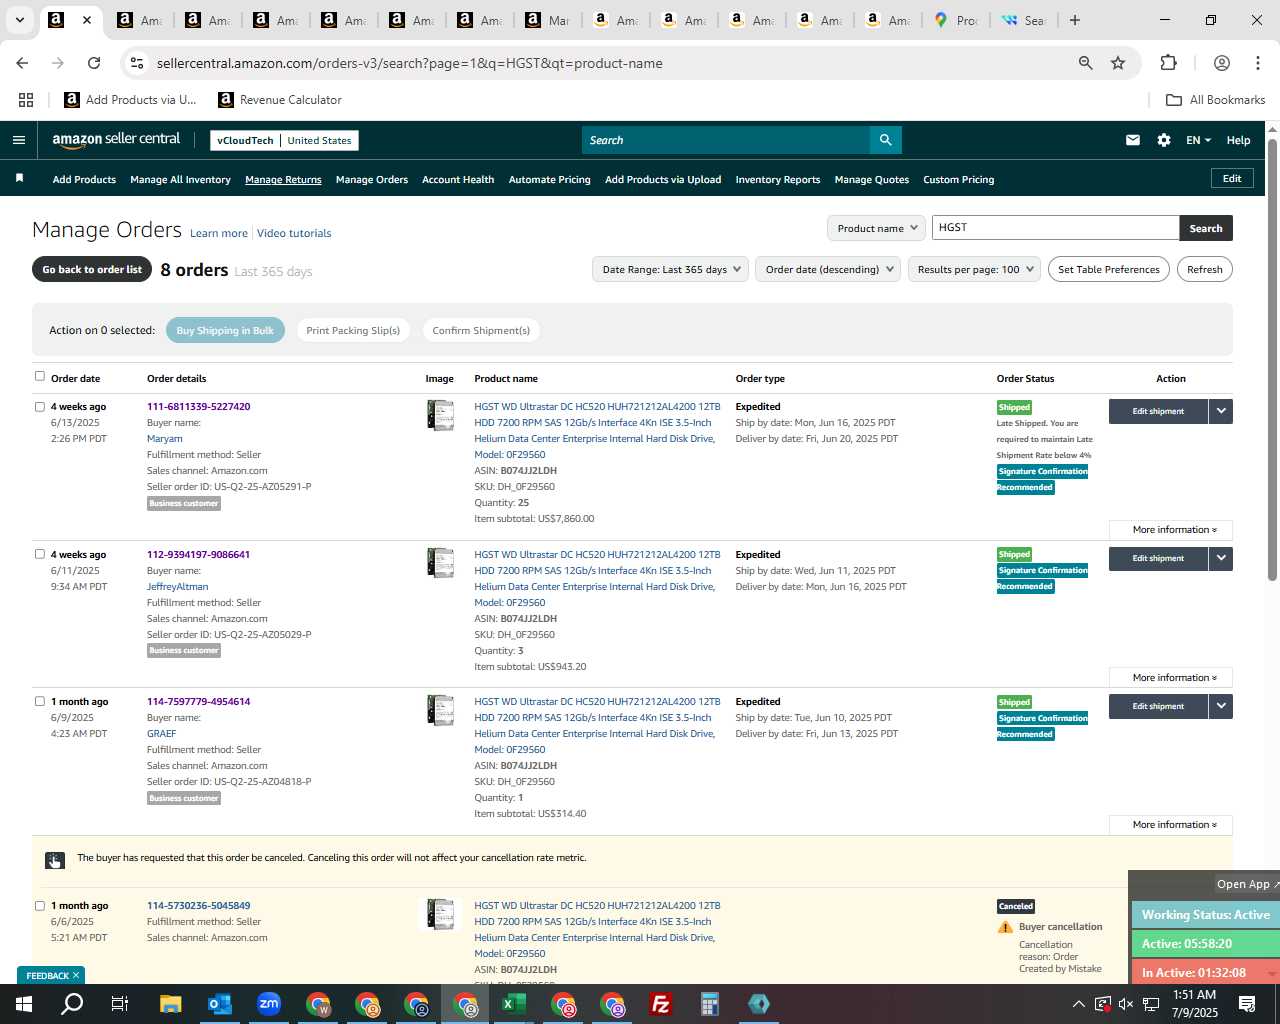Click Confirm Shipment(s) button
Screen dimensions: 1280x1024
coord(481,330)
